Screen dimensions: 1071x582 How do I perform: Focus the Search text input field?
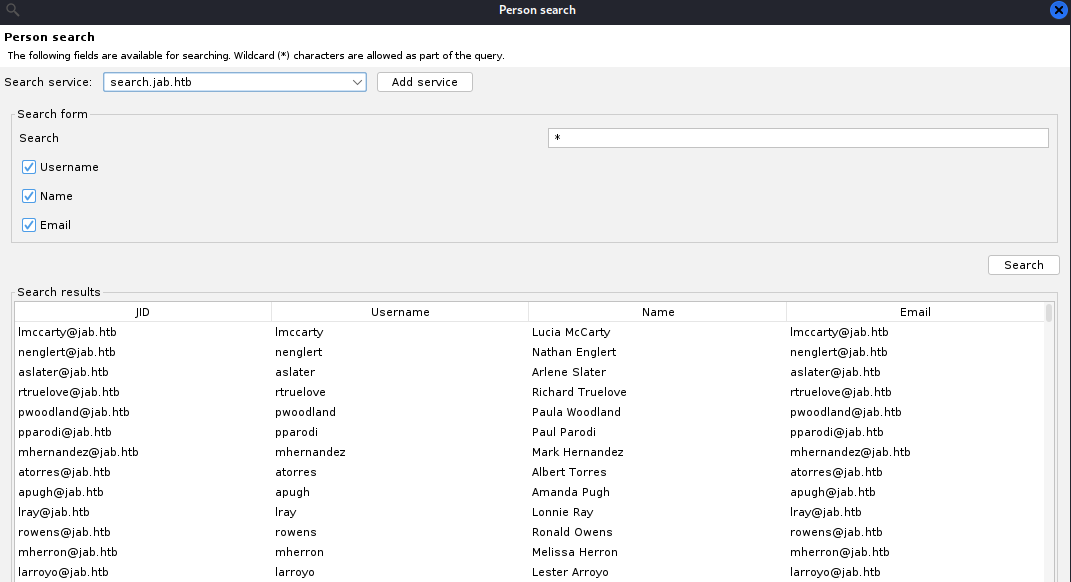[798, 138]
